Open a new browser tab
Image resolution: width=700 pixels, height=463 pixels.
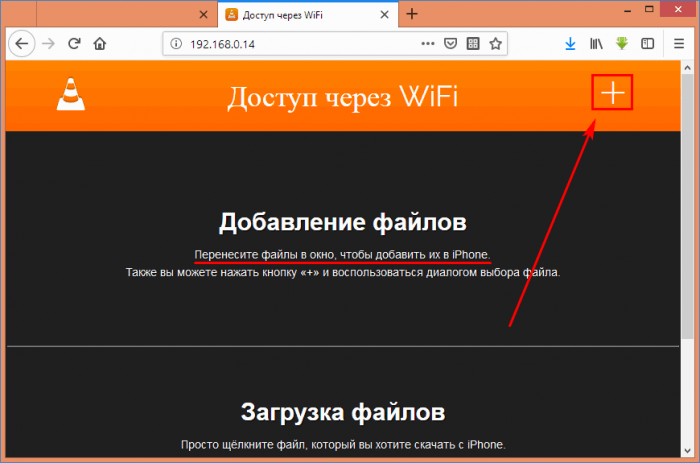pos(412,14)
